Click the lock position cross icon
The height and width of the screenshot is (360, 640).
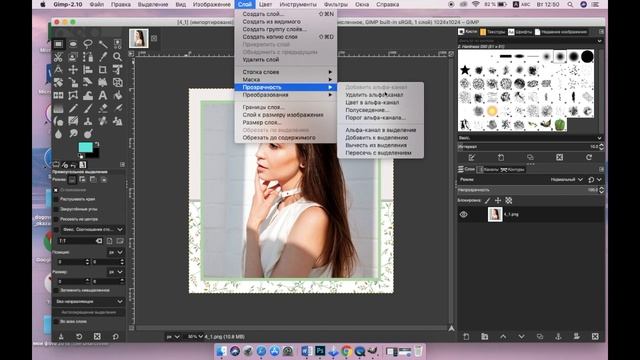(498, 200)
